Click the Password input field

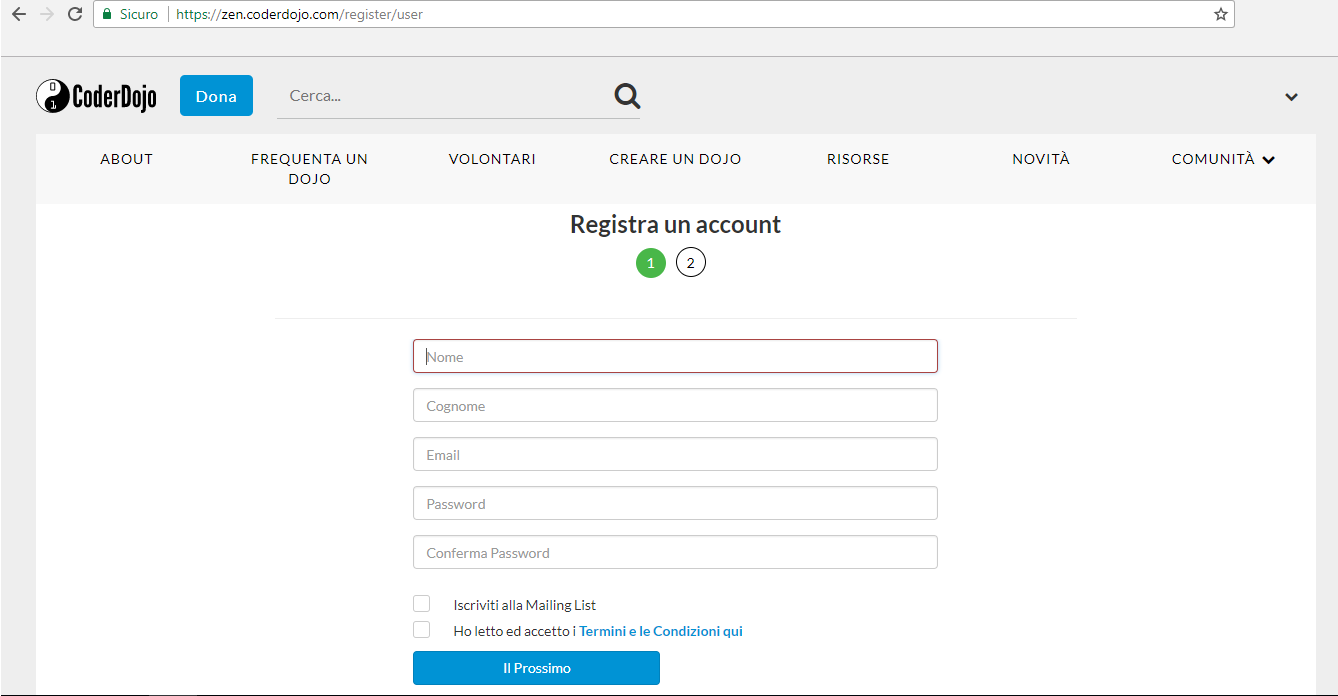[675, 503]
